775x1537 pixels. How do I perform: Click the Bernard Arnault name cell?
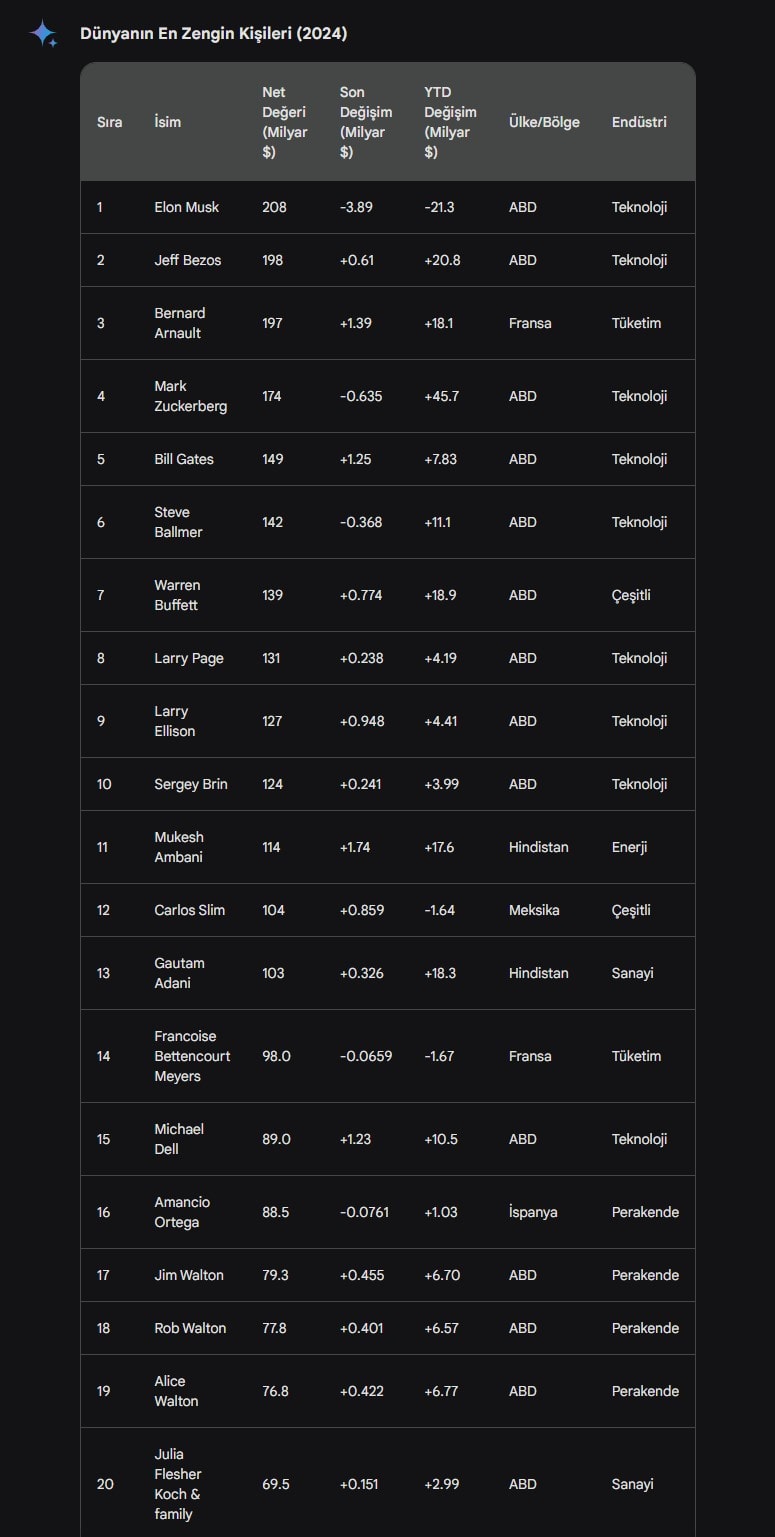180,323
